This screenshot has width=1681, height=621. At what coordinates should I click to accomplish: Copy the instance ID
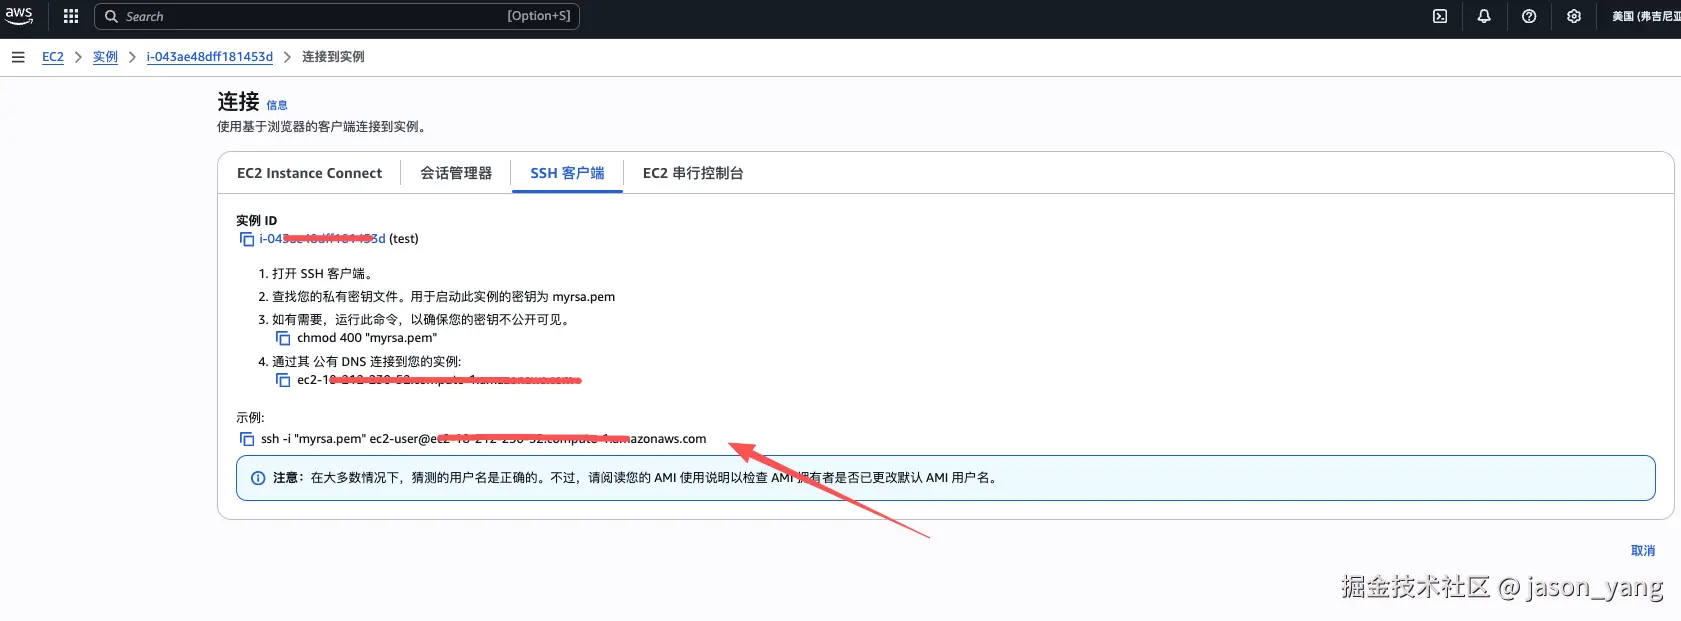(x=247, y=239)
